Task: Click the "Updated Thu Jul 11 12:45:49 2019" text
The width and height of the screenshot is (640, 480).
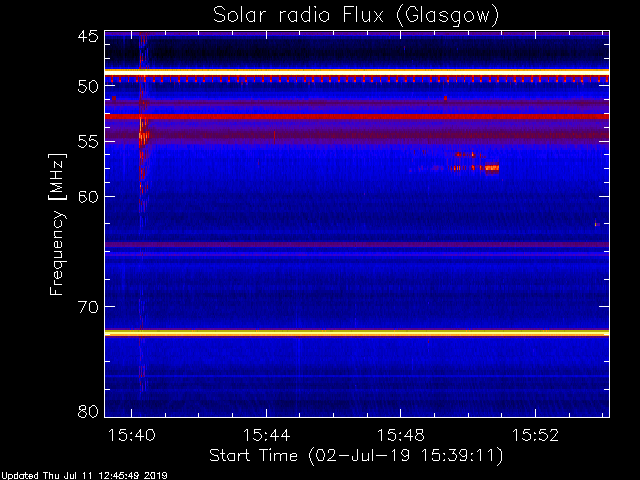Action: [84, 476]
